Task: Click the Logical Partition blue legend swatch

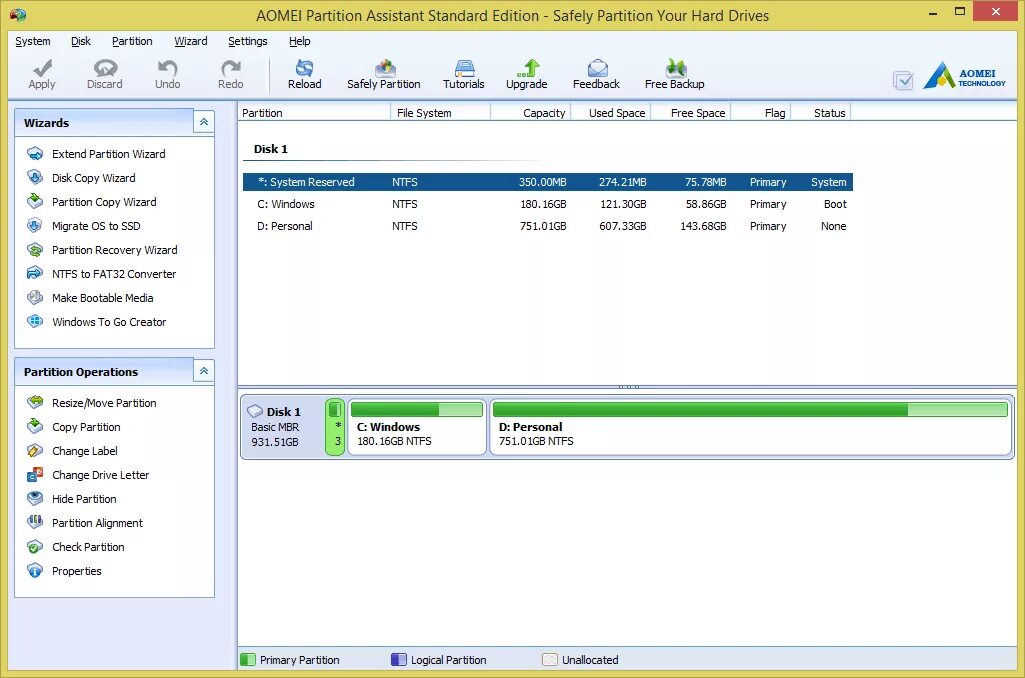Action: tap(399, 660)
